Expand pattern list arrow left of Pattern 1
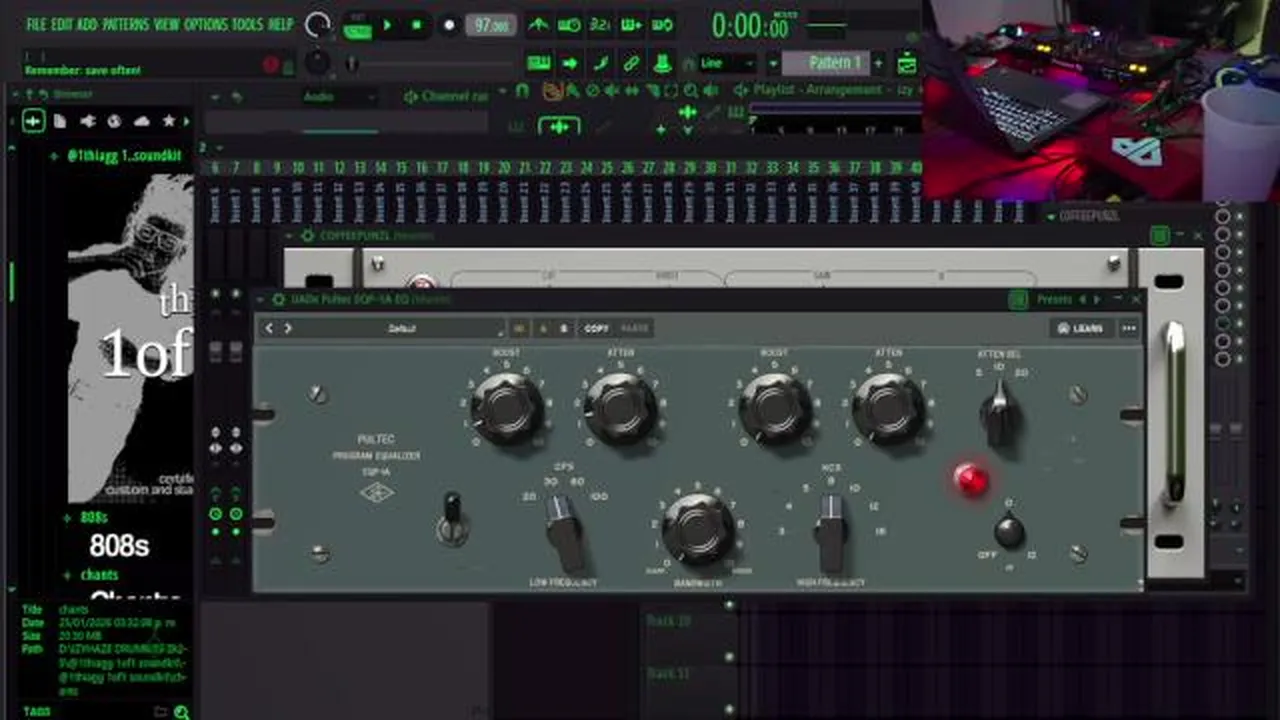Viewport: 1280px width, 720px height. pos(773,63)
